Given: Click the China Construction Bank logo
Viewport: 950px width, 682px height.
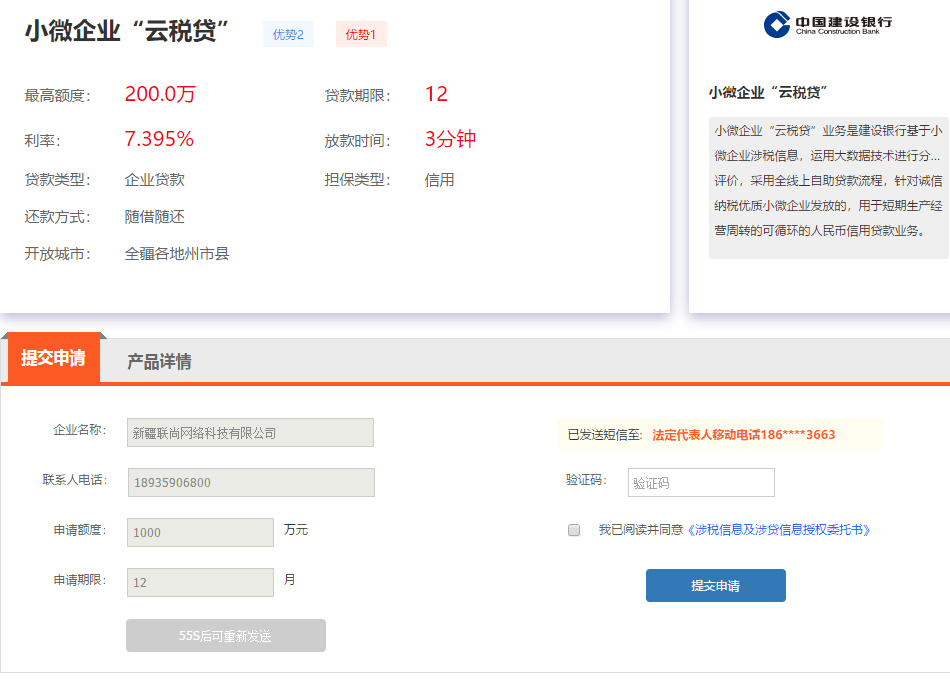Looking at the screenshot, I should point(828,24).
